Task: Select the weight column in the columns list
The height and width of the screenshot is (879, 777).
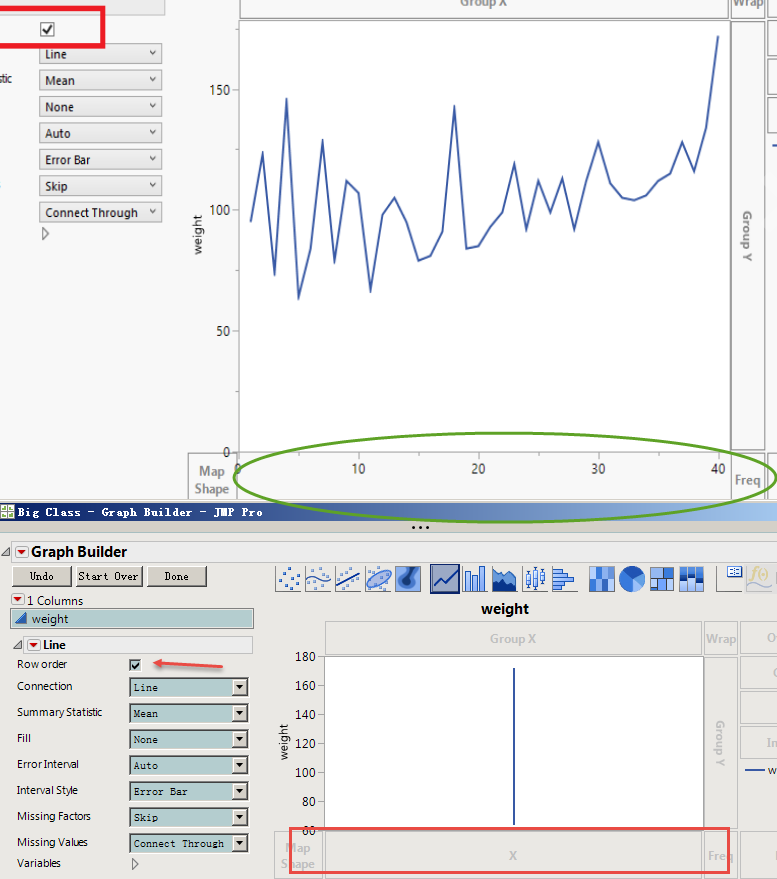Action: (x=132, y=618)
